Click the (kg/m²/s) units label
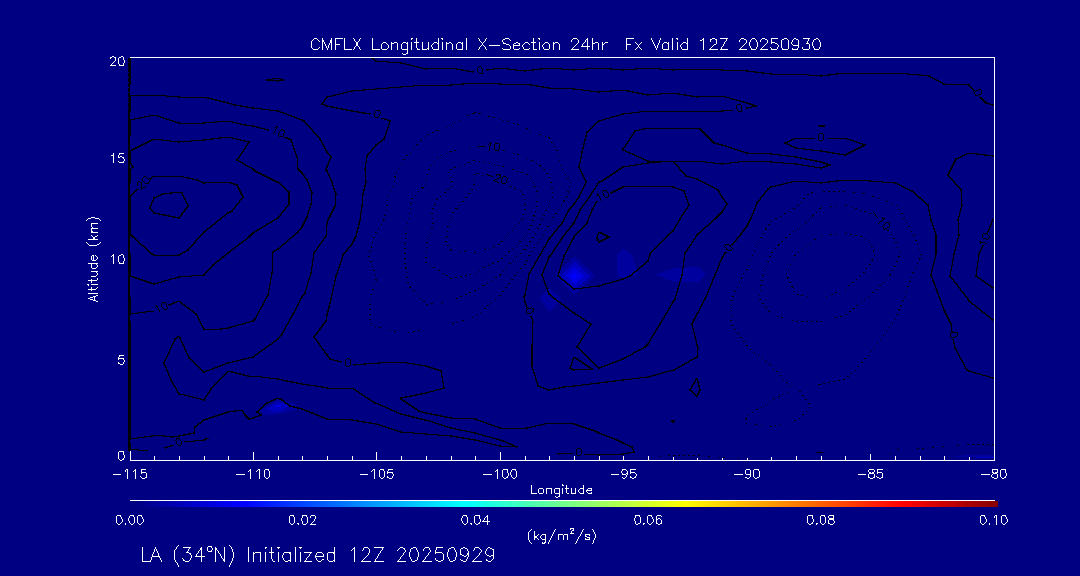This screenshot has height=576, width=1080. tap(561, 535)
